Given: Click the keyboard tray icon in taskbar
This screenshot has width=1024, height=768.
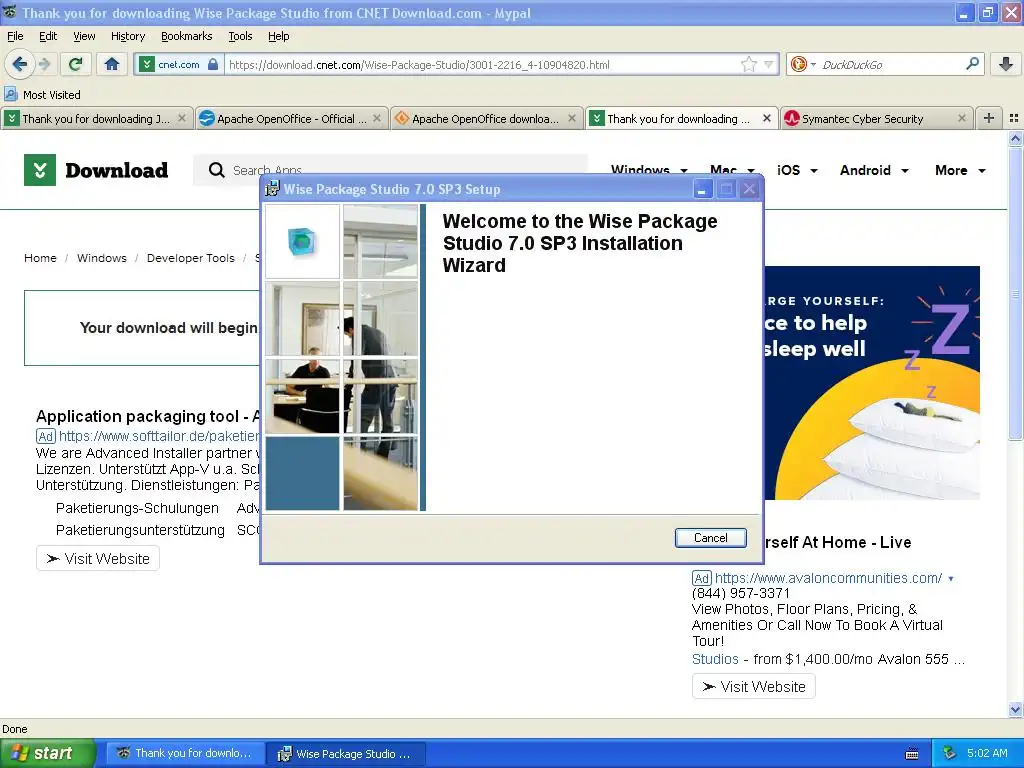Looking at the screenshot, I should [912, 754].
